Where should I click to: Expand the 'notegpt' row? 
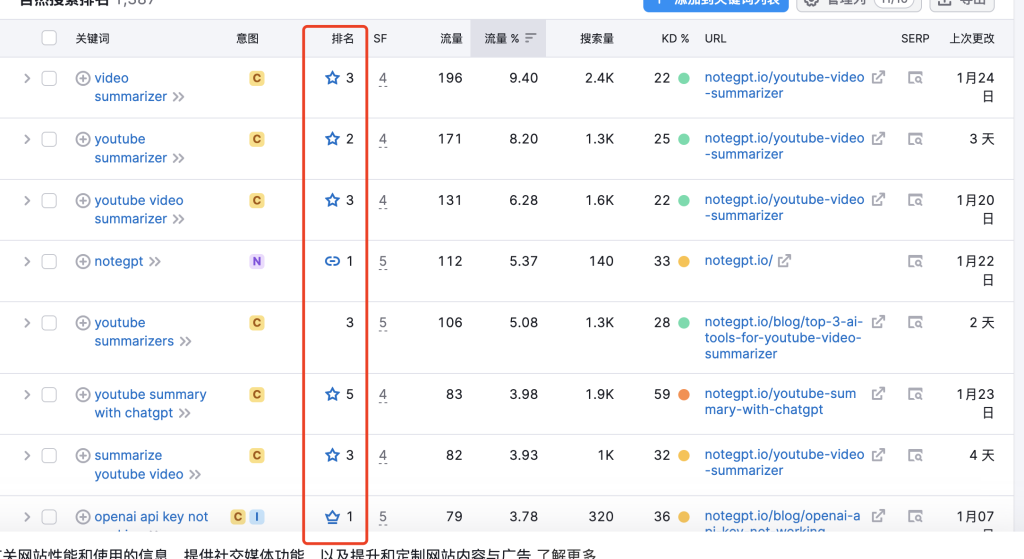(x=27, y=262)
